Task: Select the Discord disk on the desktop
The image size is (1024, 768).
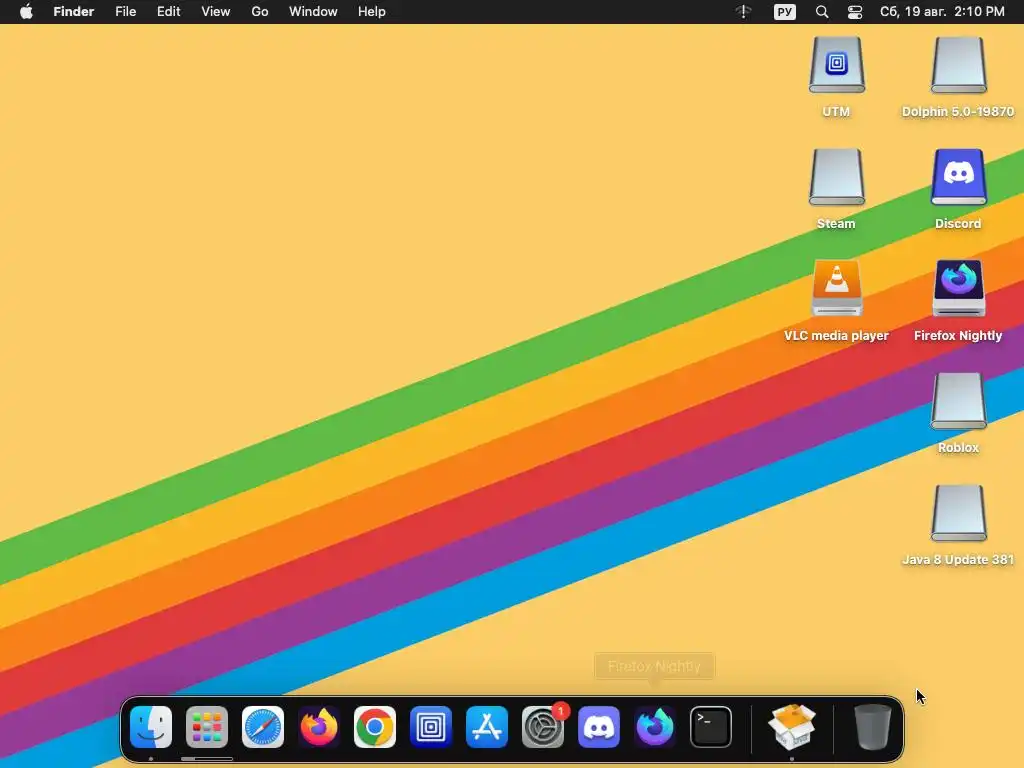Action: pyautogui.click(x=958, y=177)
